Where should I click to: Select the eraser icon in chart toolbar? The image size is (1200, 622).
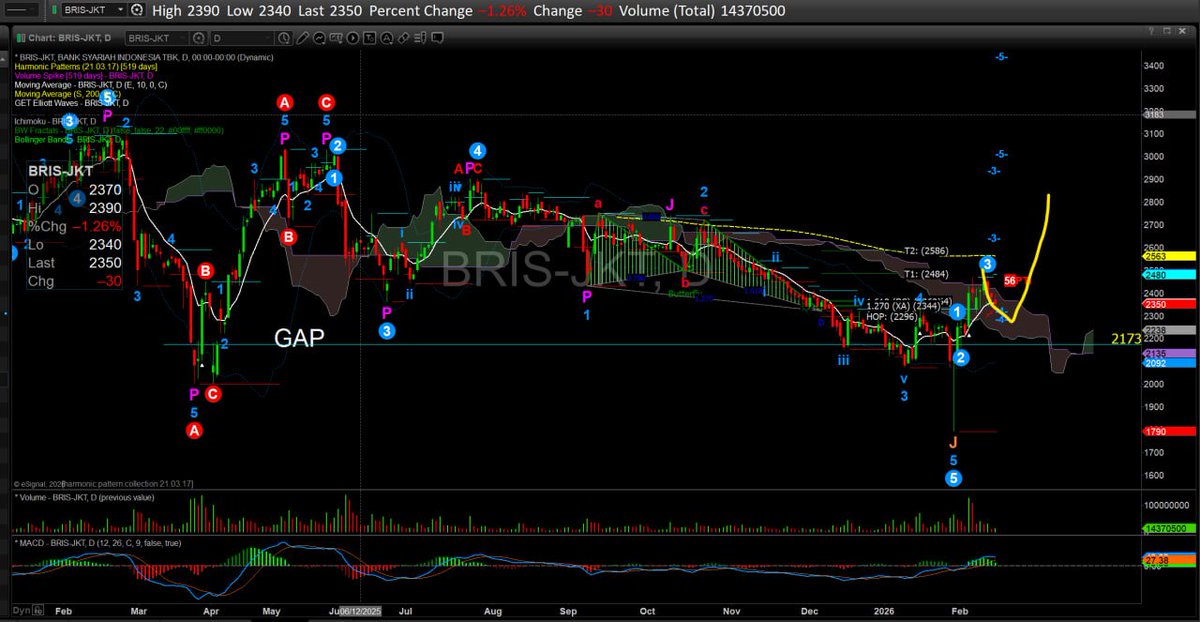tap(403, 37)
